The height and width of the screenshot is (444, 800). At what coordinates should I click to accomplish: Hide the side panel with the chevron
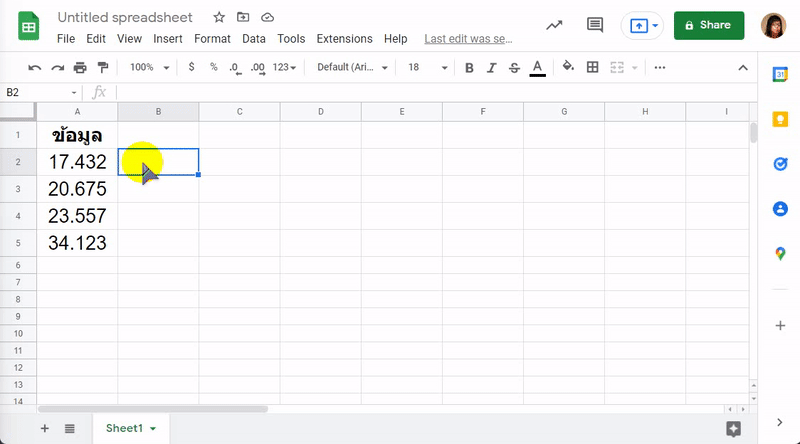click(x=779, y=422)
